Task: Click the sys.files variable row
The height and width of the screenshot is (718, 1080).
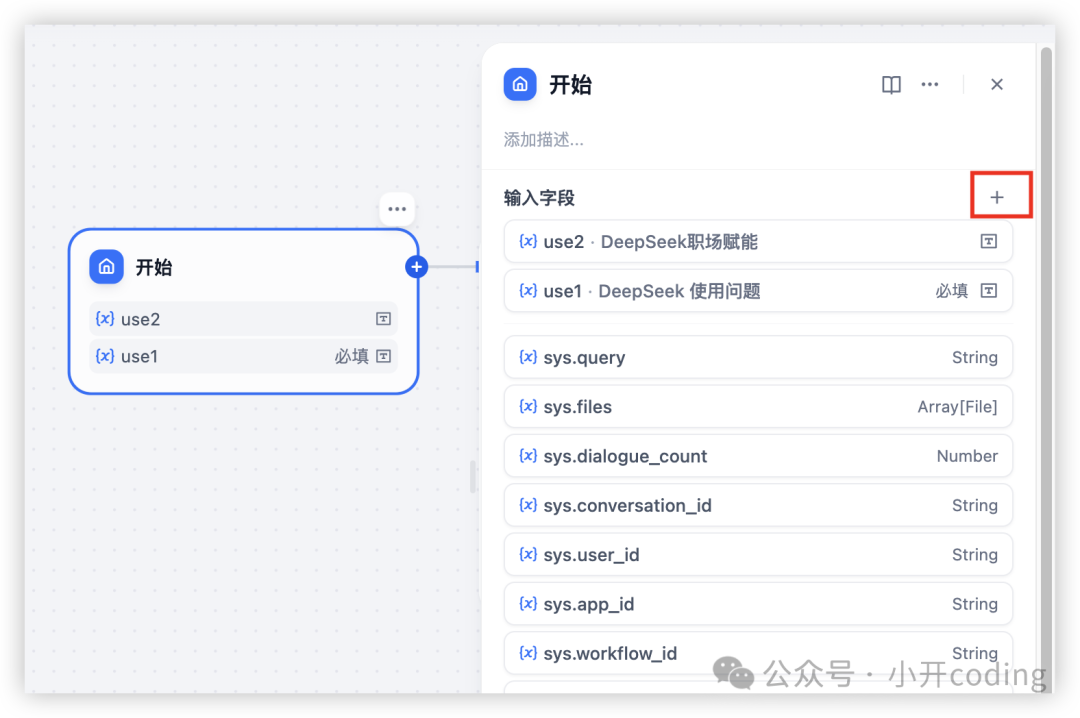Action: (x=758, y=407)
